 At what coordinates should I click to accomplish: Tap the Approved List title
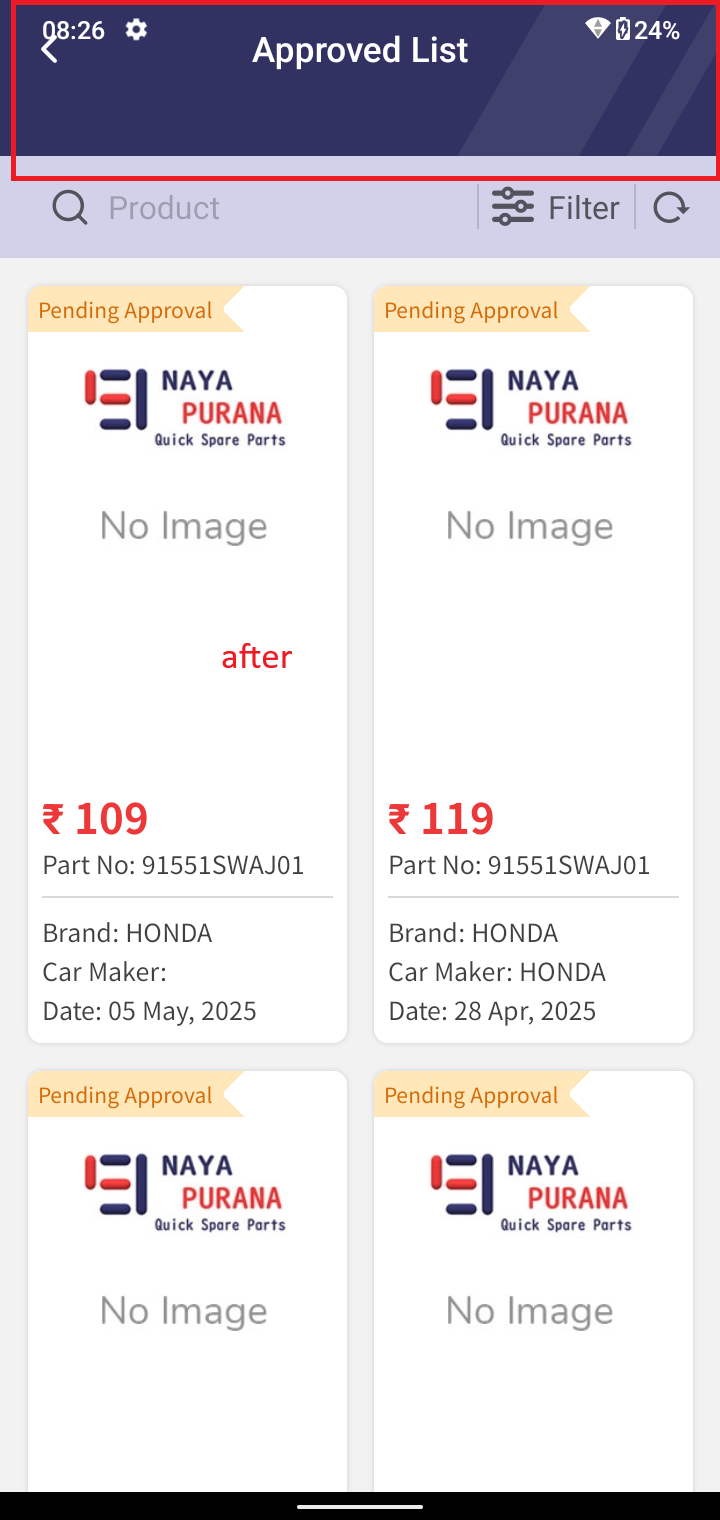point(360,50)
